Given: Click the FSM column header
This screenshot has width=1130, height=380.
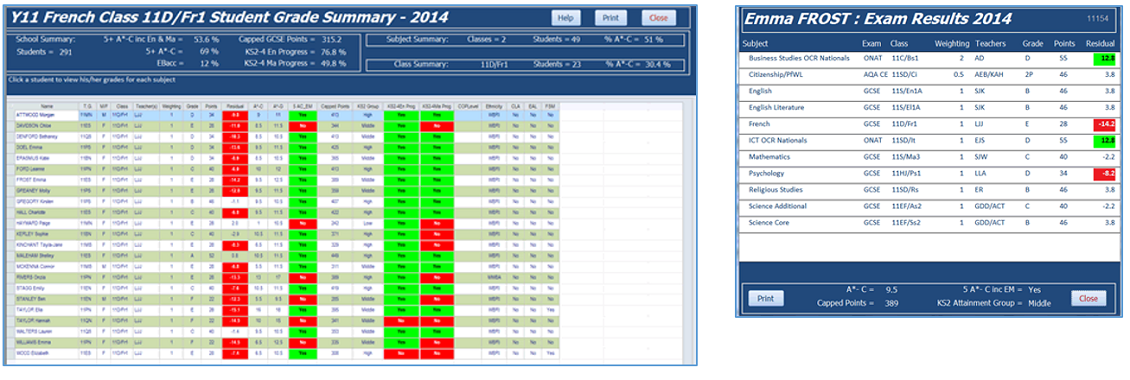Looking at the screenshot, I should 551,106.
